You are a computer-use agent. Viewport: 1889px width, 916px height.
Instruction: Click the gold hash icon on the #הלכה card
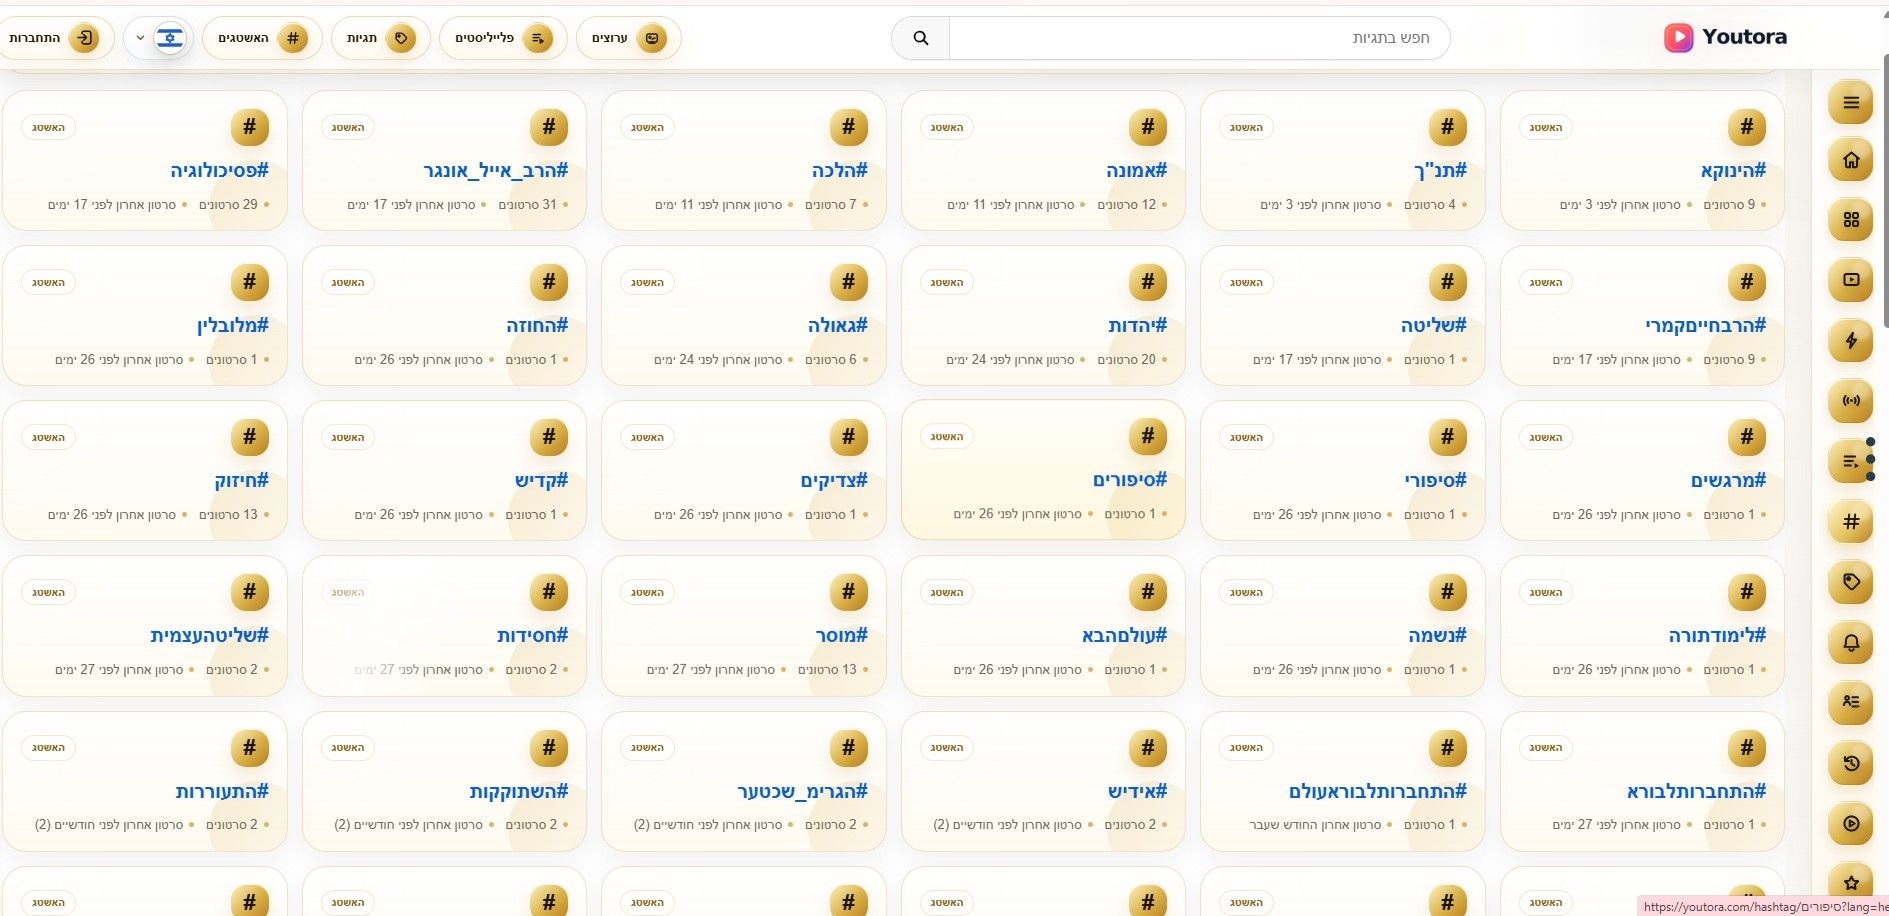coord(848,127)
